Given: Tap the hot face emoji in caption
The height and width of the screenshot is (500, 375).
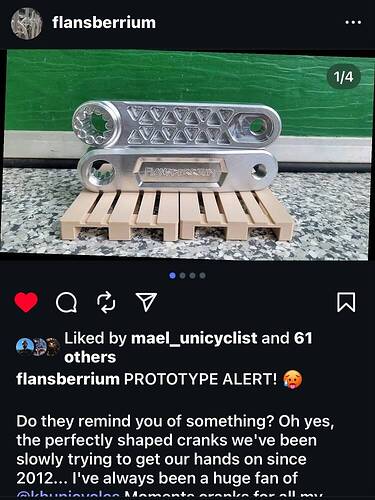Looking at the screenshot, I should click(x=293, y=380).
